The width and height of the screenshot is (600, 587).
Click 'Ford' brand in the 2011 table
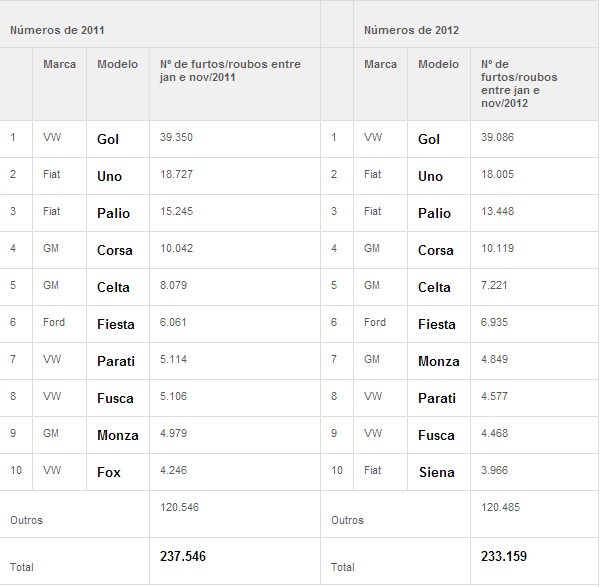pyautogui.click(x=54, y=323)
